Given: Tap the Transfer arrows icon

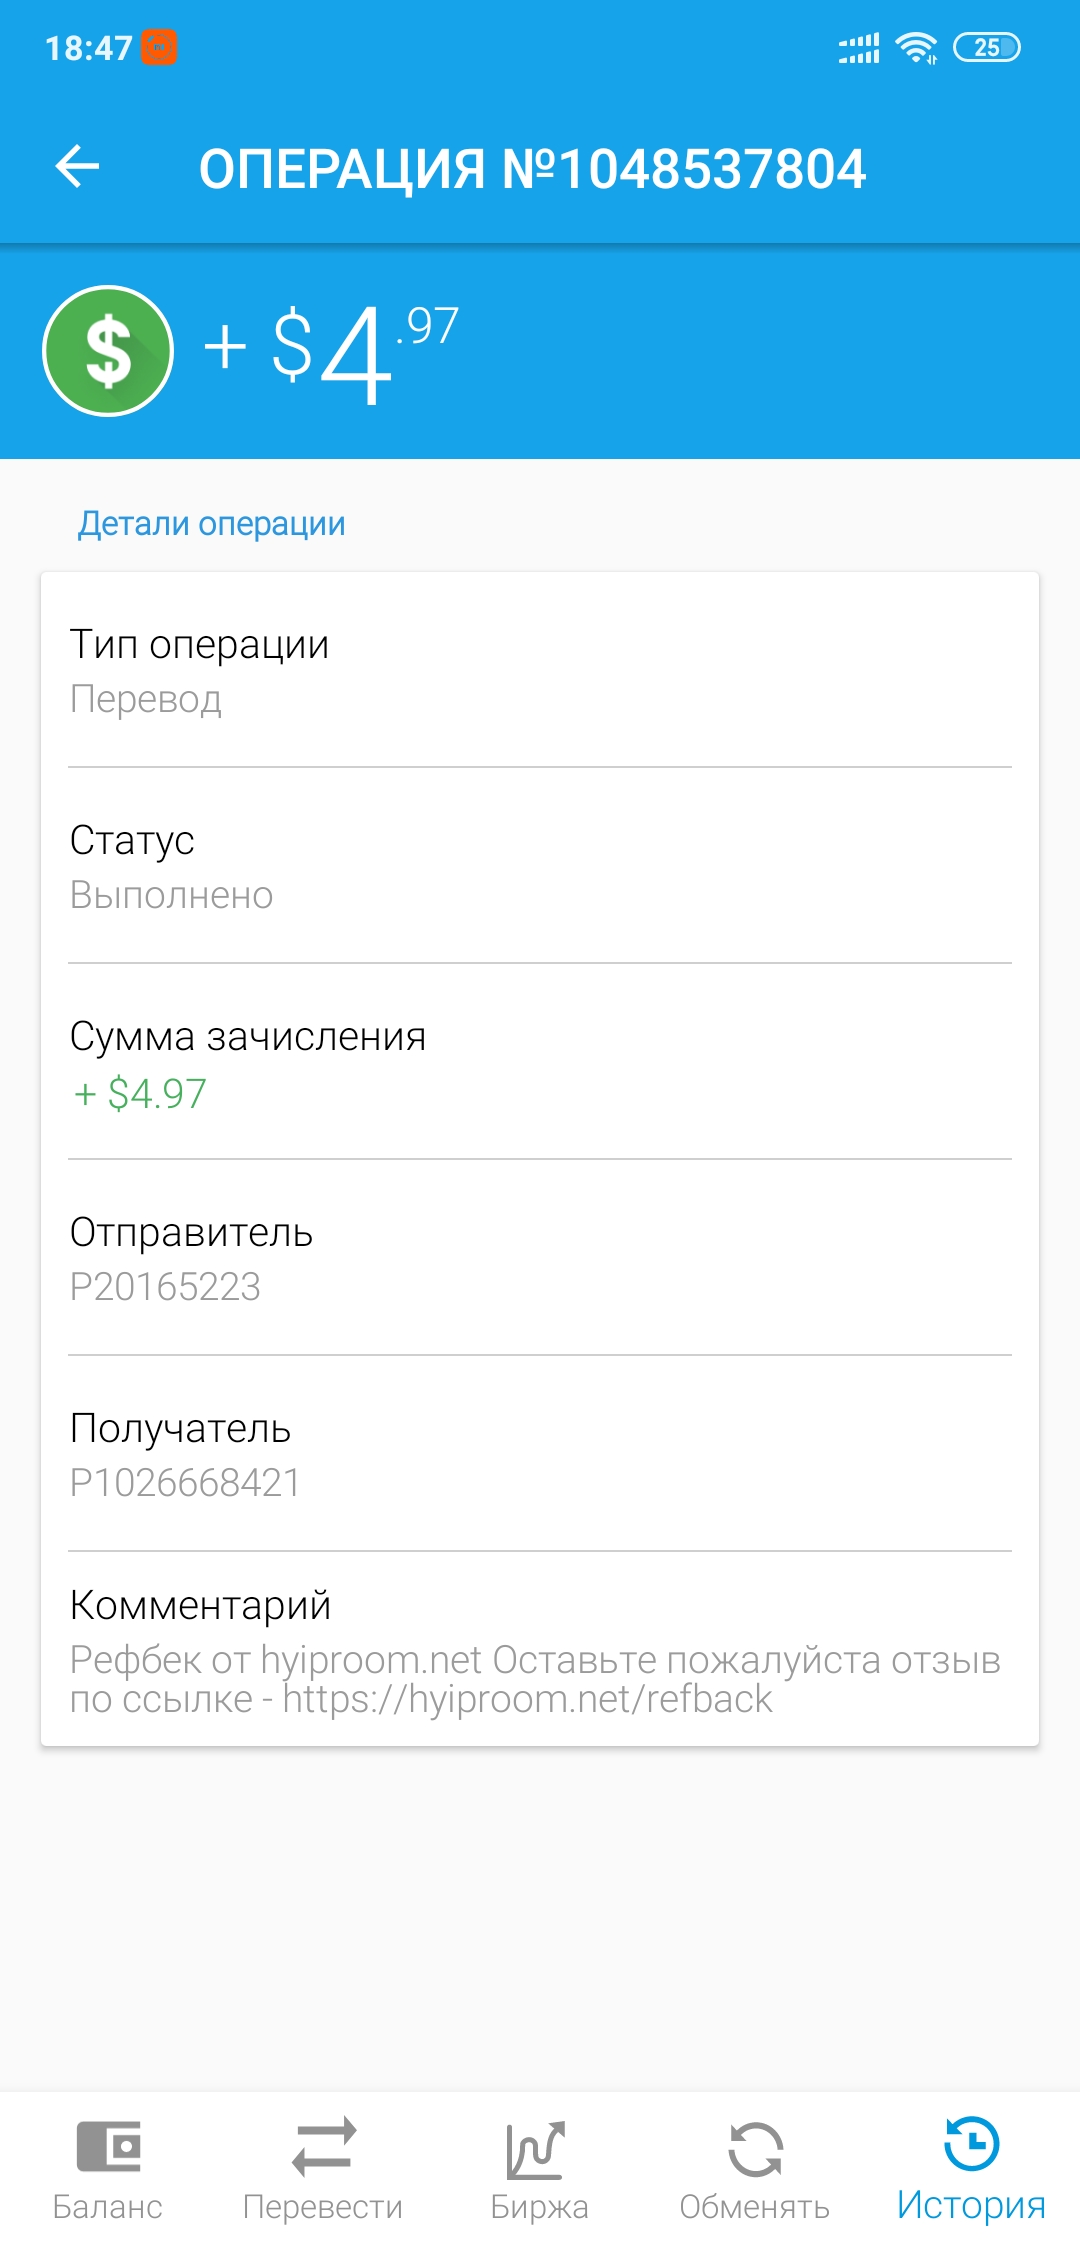Looking at the screenshot, I should [x=323, y=2146].
